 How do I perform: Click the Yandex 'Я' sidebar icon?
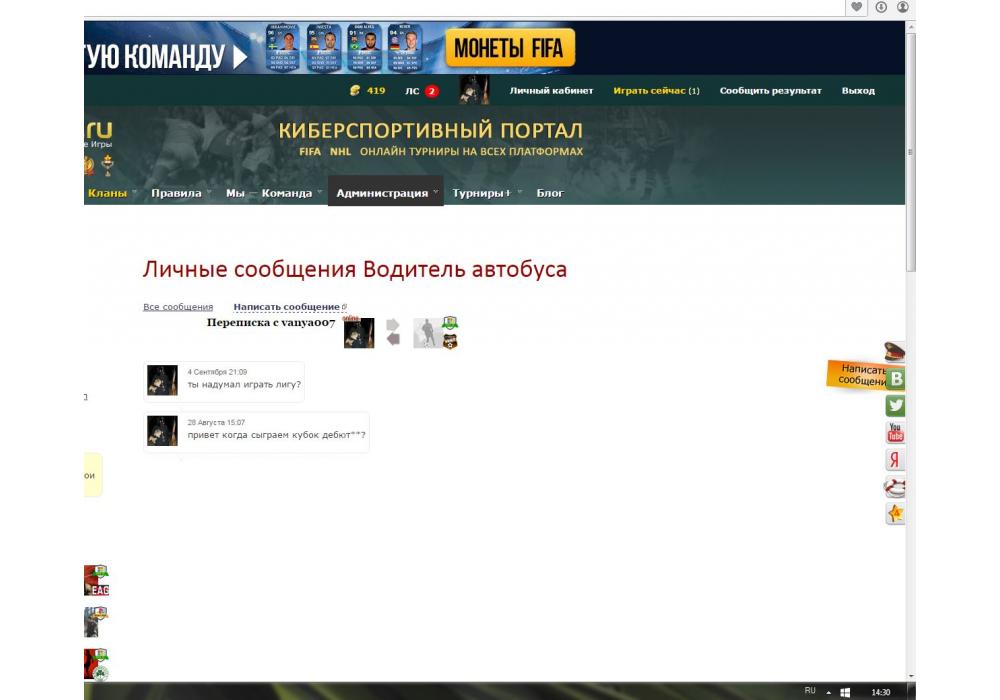tap(895, 460)
